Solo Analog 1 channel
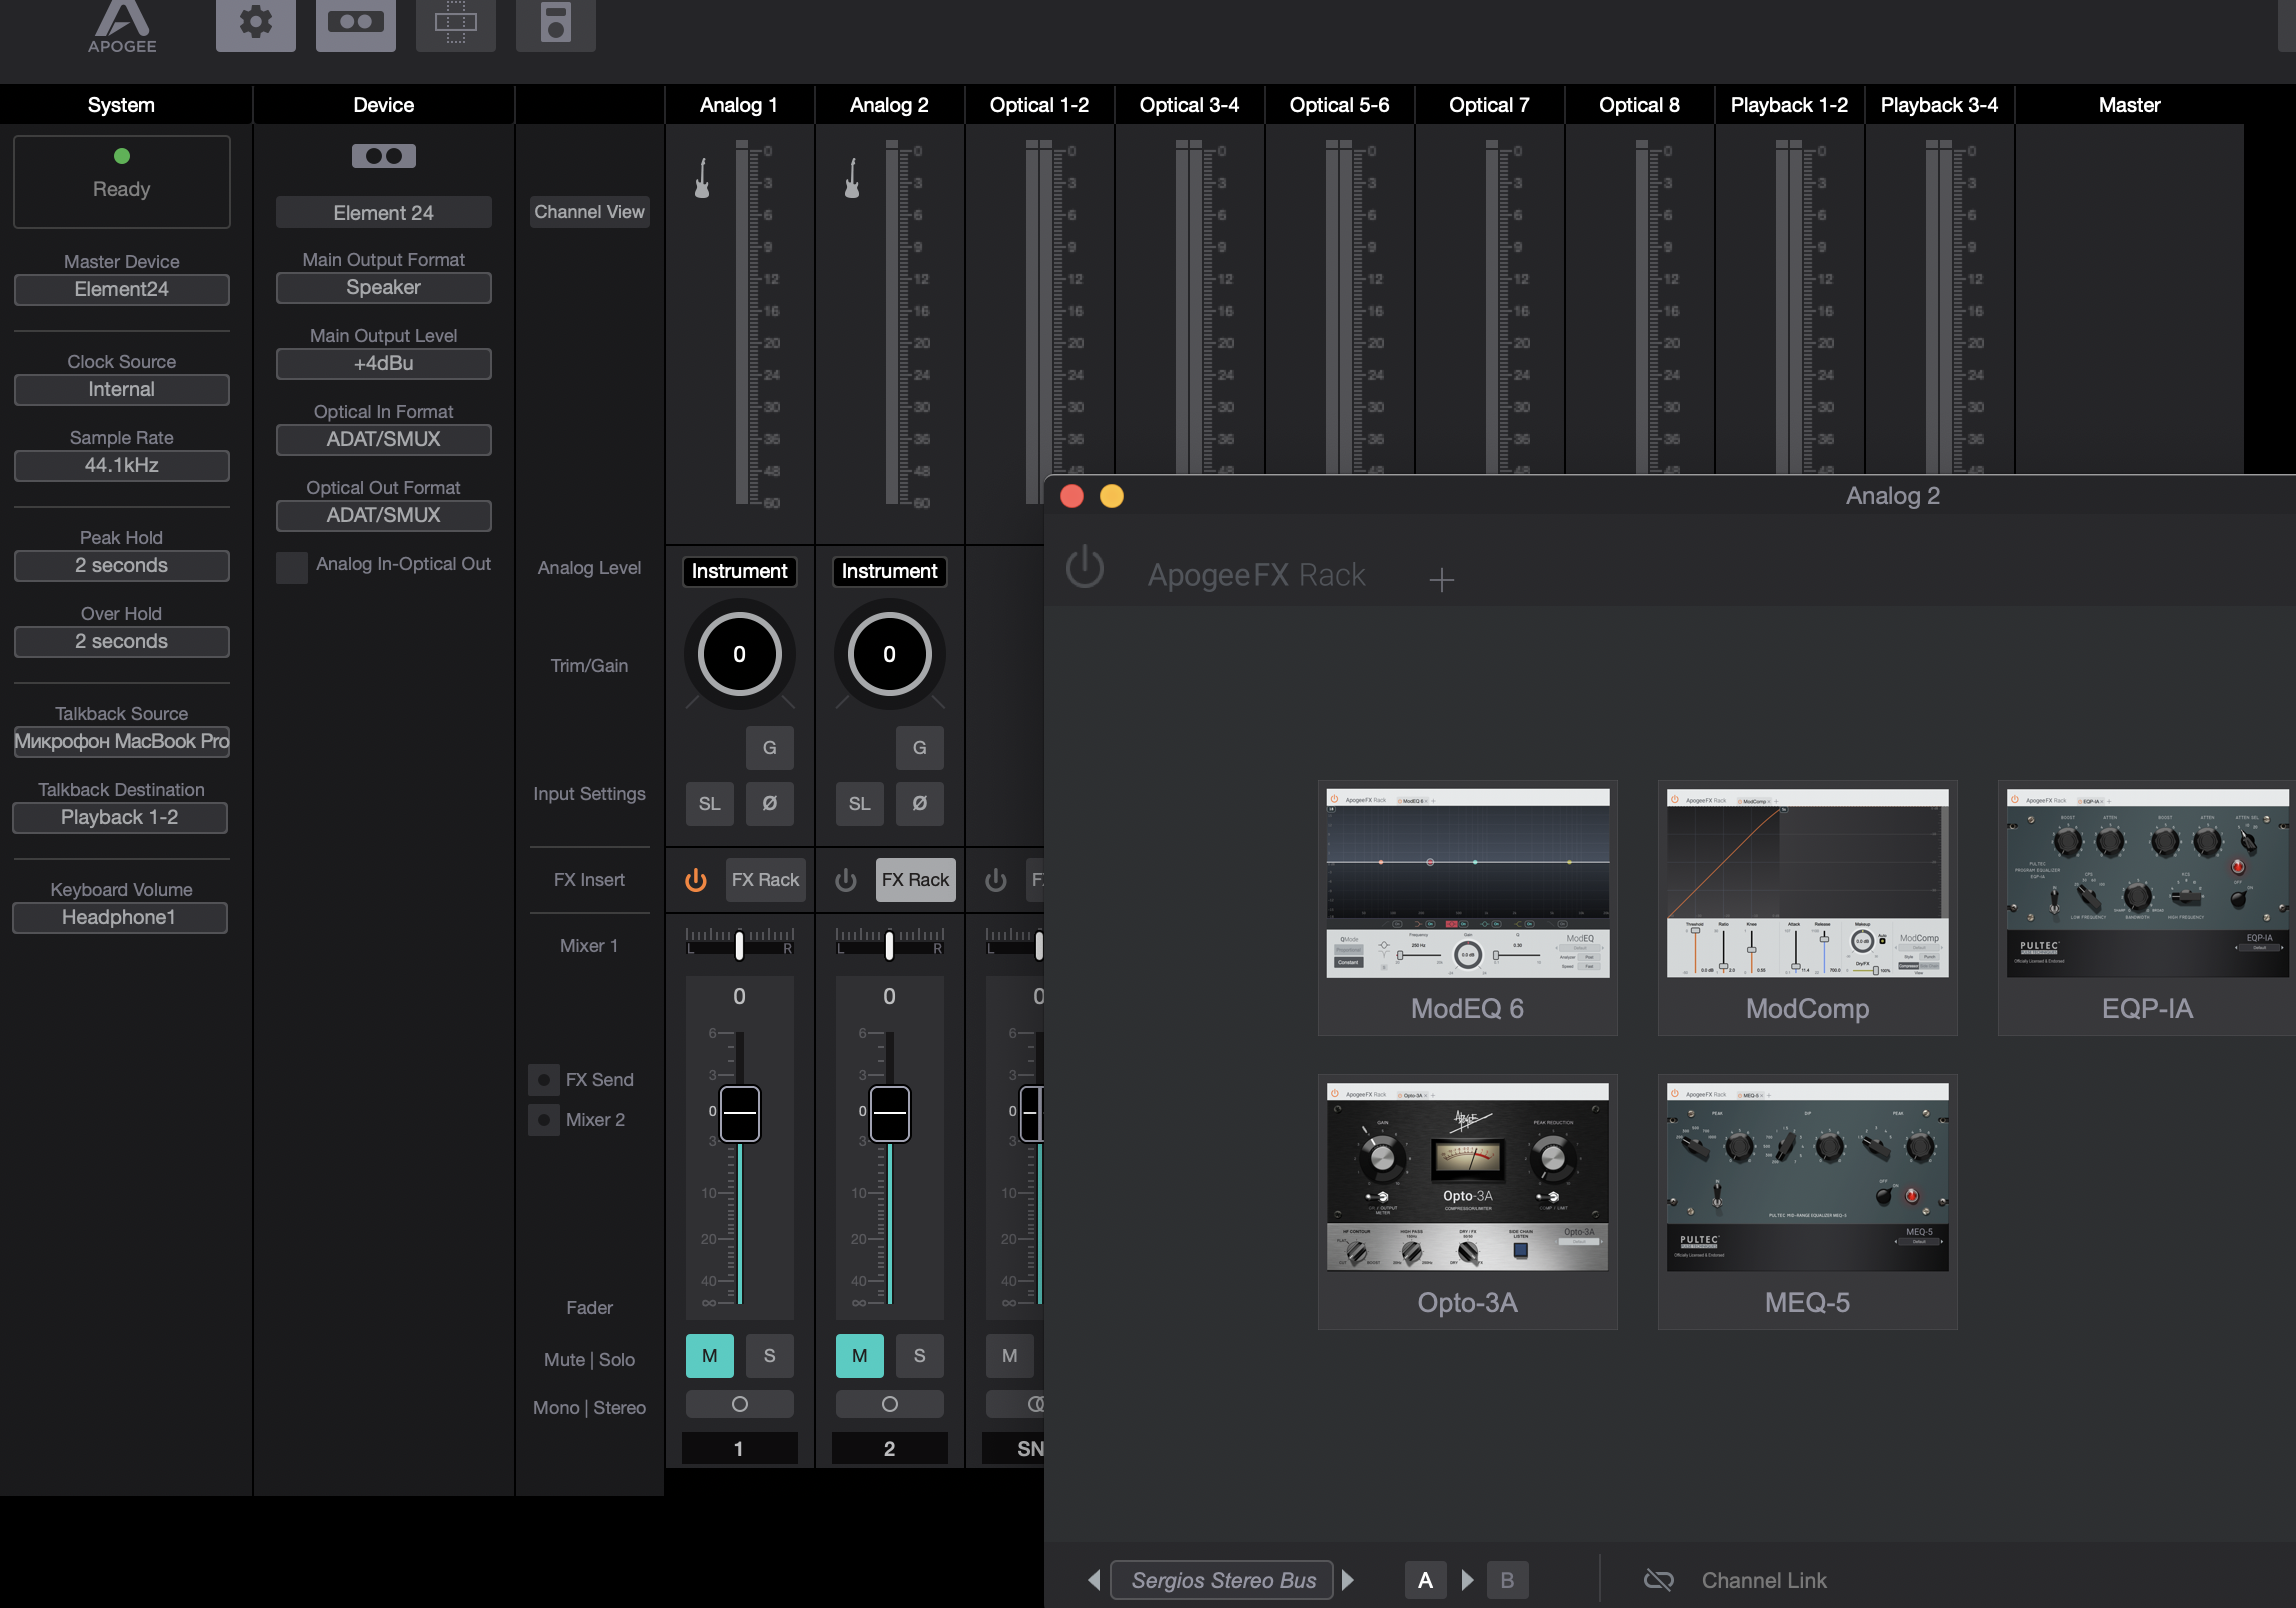 [770, 1356]
